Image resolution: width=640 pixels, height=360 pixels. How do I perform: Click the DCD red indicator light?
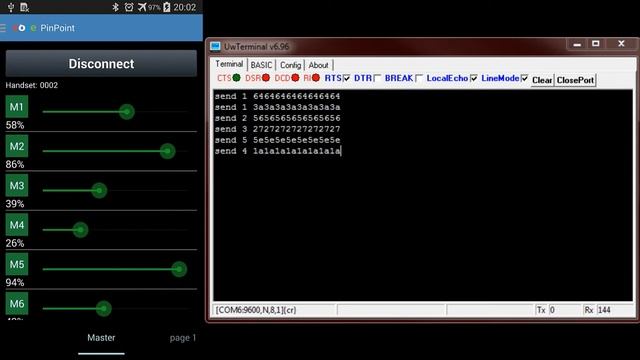[x=295, y=78]
